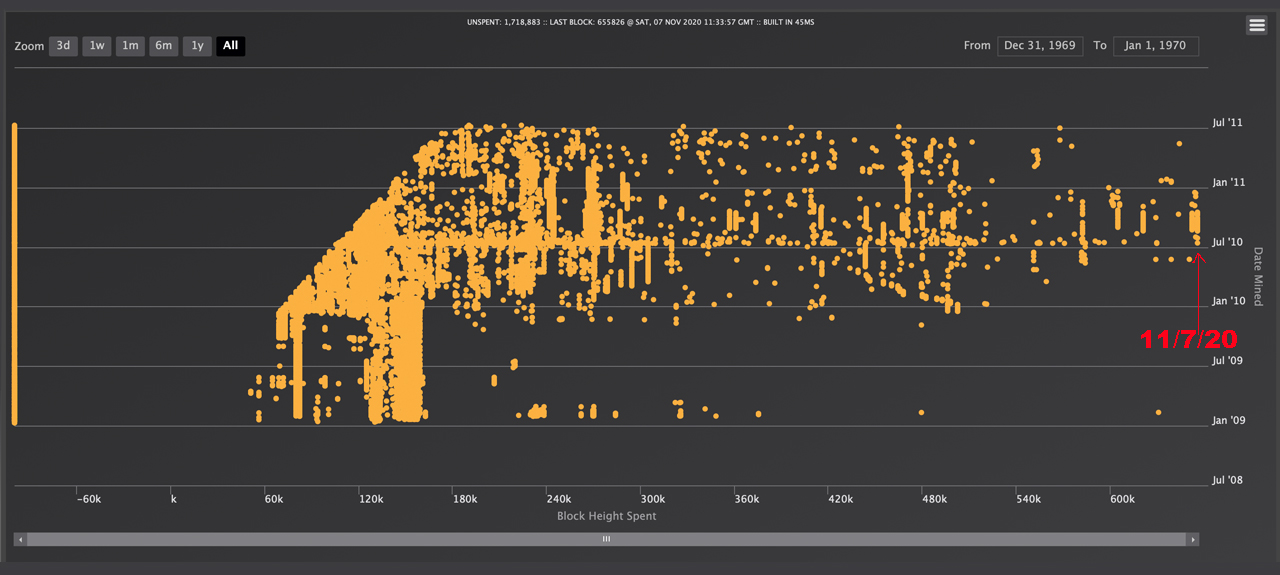Select the 1w zoom option
1280x575 pixels.
click(96, 46)
